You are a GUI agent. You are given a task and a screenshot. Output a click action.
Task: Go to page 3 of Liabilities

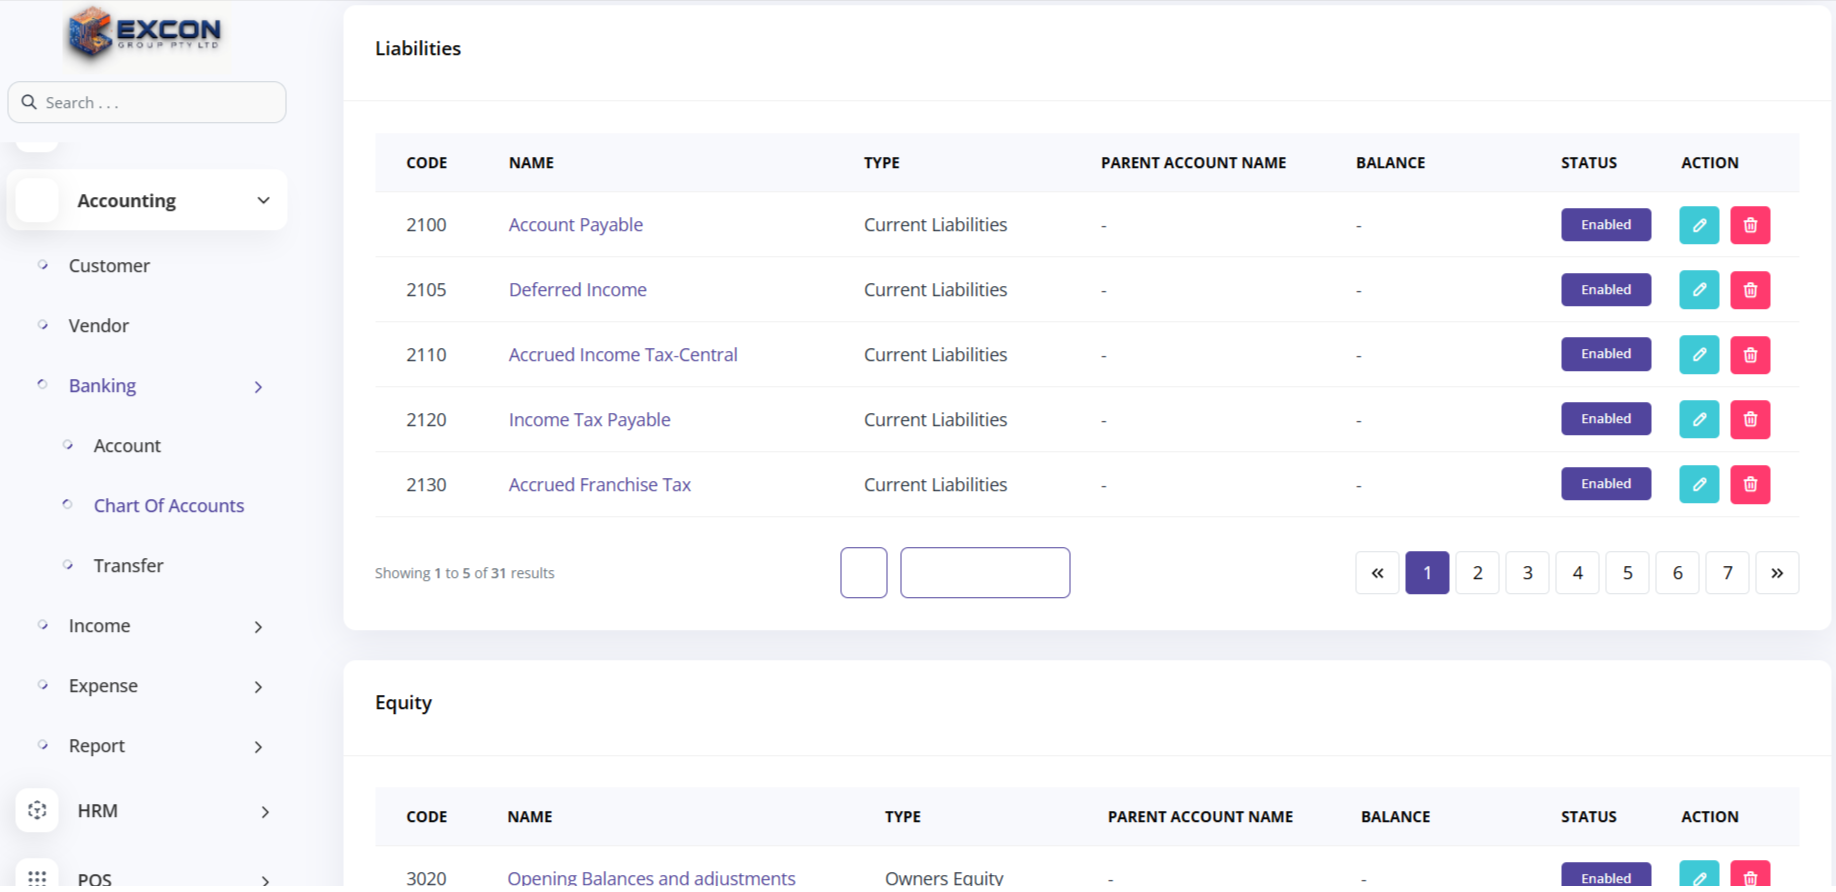tap(1527, 573)
